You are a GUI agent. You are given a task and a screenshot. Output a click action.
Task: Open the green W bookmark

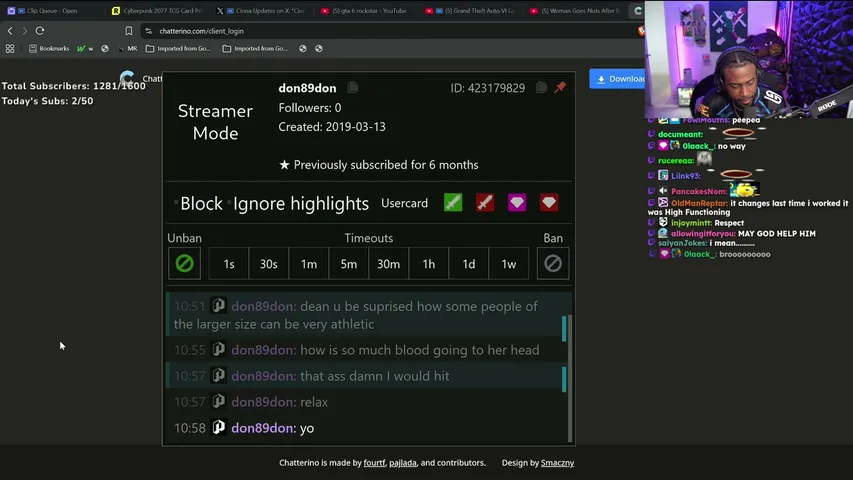84,48
